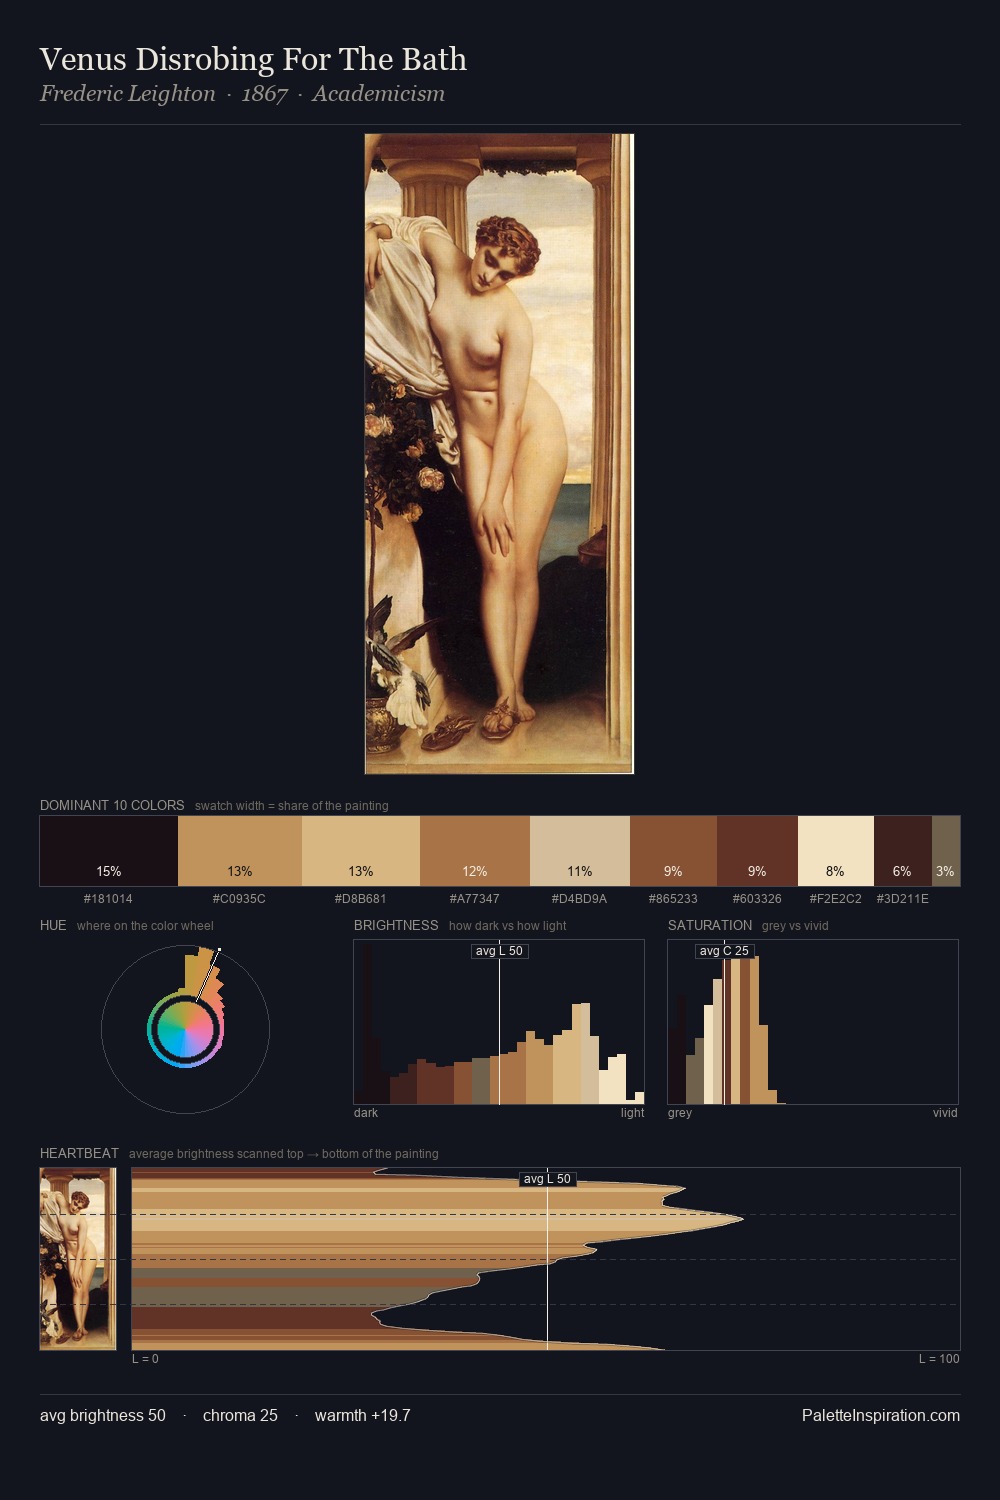Select the #865233 swatch
This screenshot has height=1500, width=1000.
pos(673,851)
